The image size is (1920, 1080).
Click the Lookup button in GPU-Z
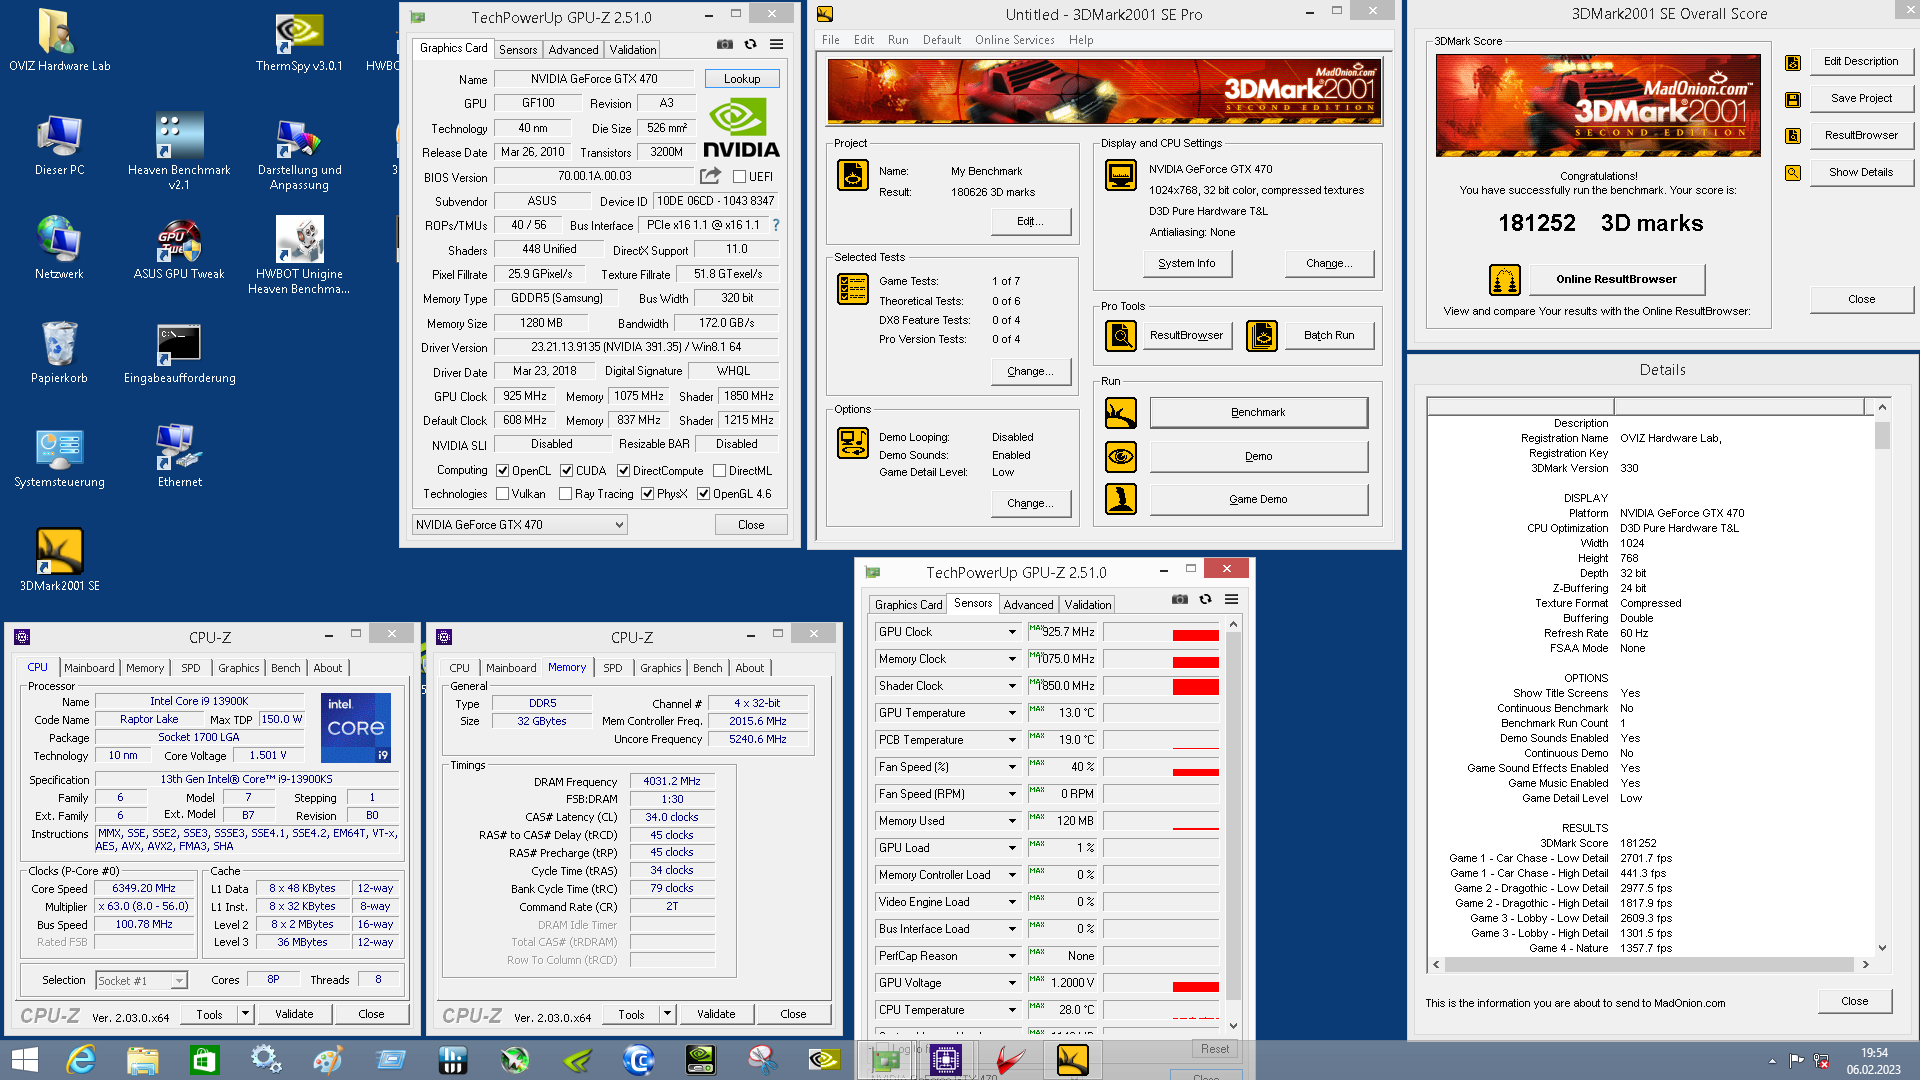click(x=742, y=79)
